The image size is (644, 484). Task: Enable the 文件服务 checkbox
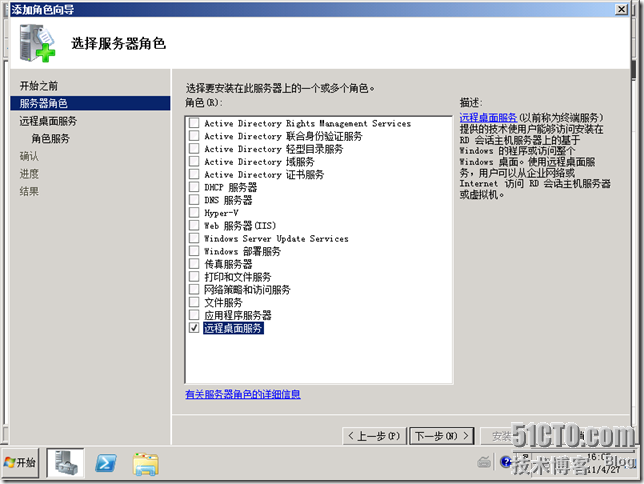tap(194, 302)
